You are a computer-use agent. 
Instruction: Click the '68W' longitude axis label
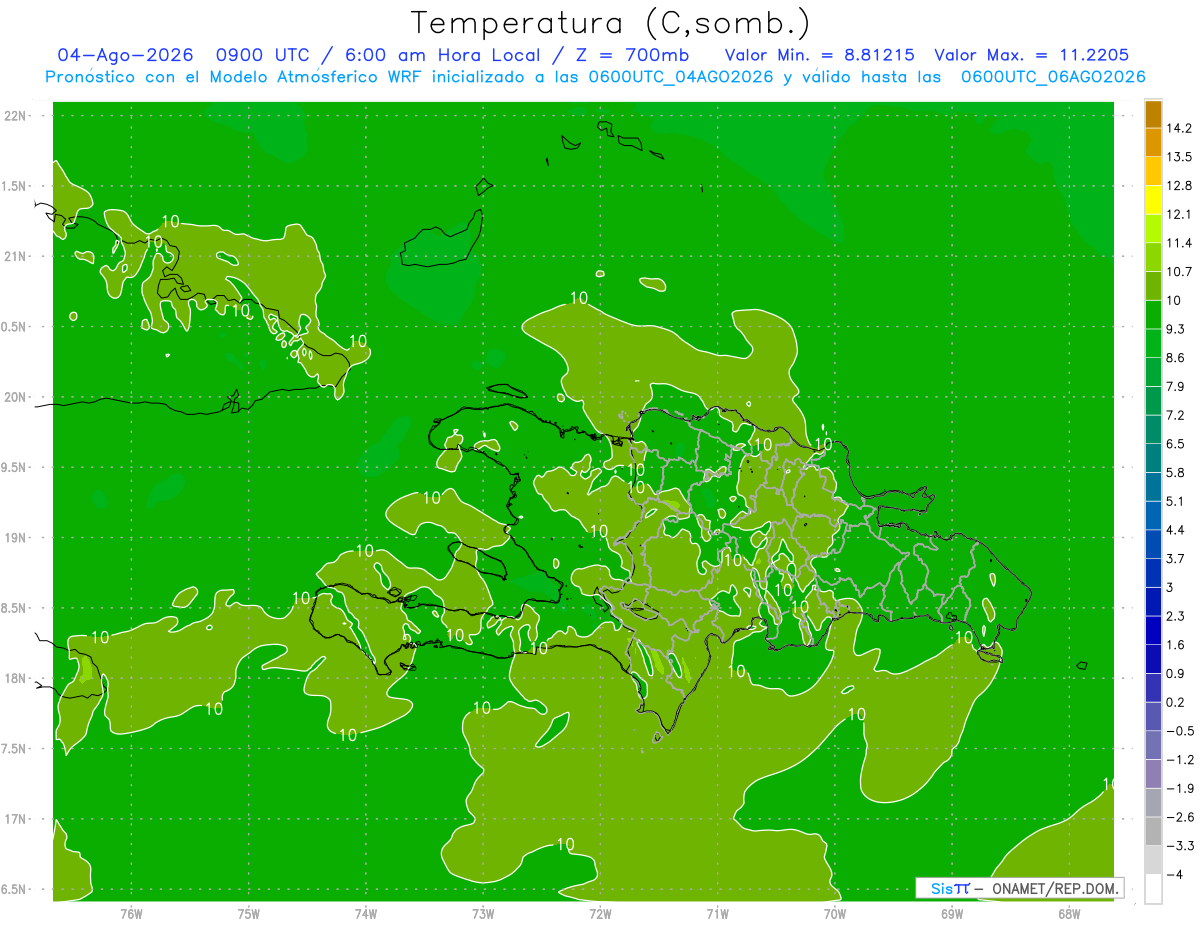[x=1069, y=914]
